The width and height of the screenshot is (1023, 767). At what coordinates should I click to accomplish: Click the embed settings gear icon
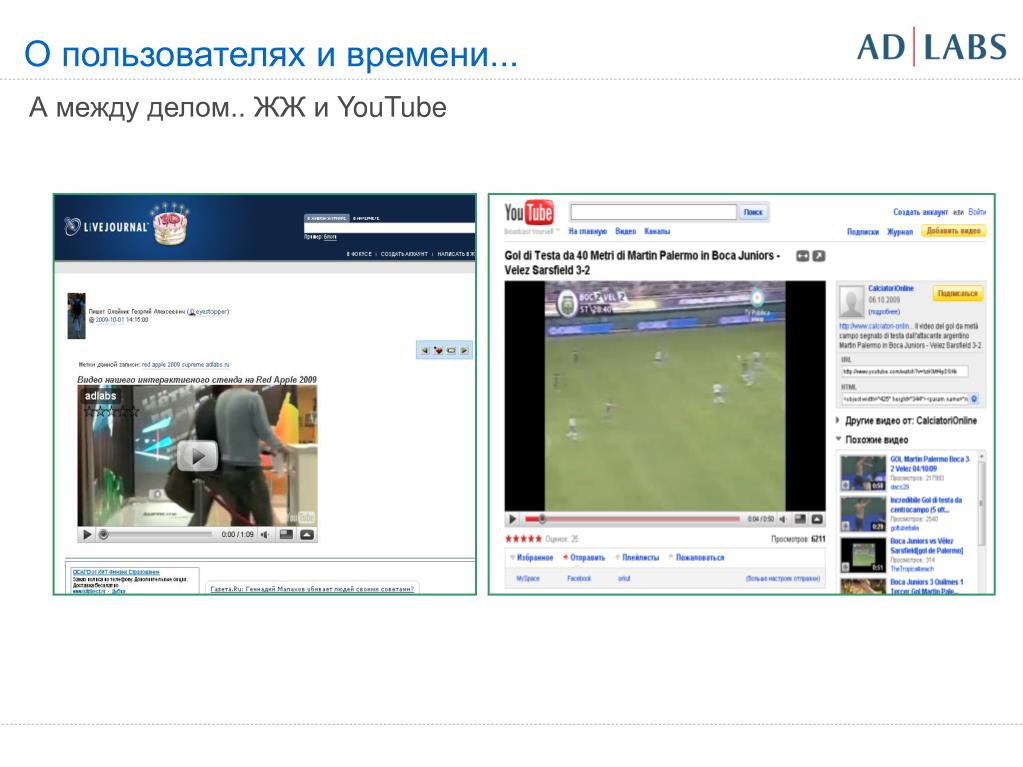pos(974,399)
